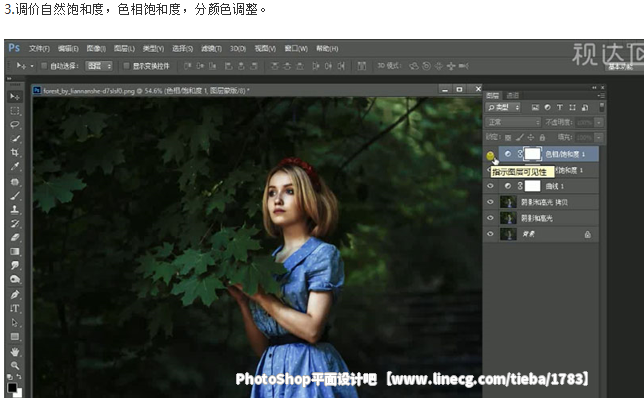Expand the layer opacity dropdown arrow
644x398 pixels.
tap(599, 122)
